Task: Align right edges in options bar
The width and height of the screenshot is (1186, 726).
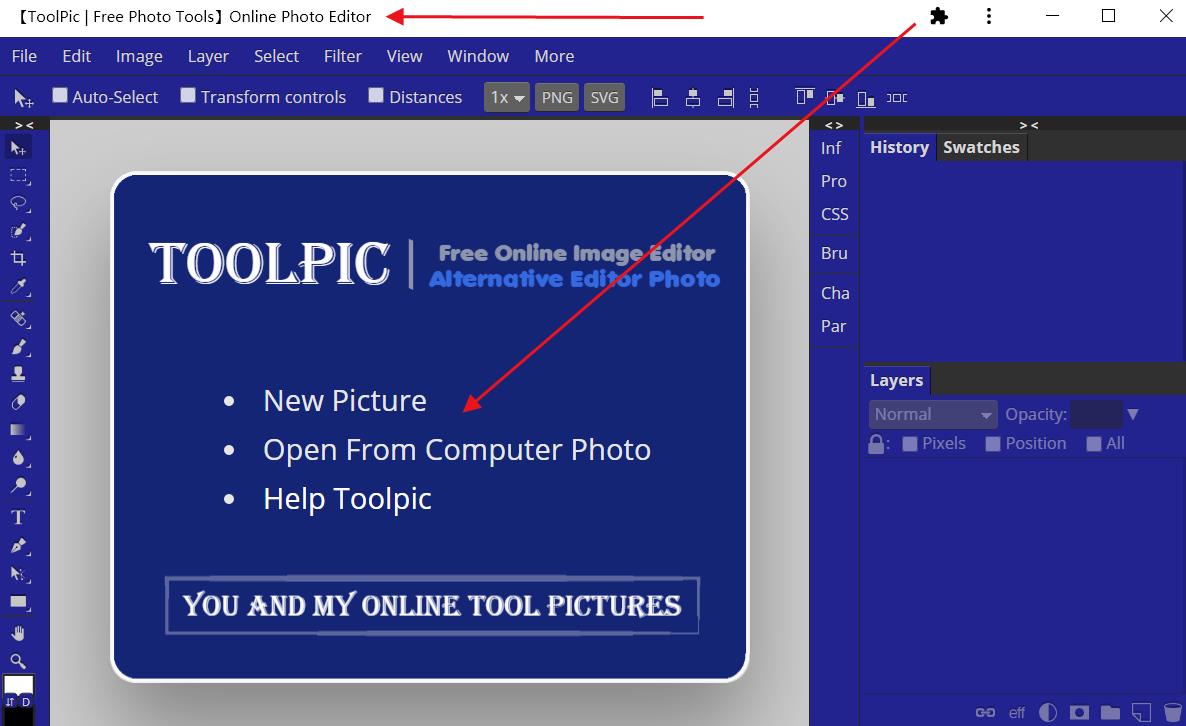Action: [x=725, y=98]
